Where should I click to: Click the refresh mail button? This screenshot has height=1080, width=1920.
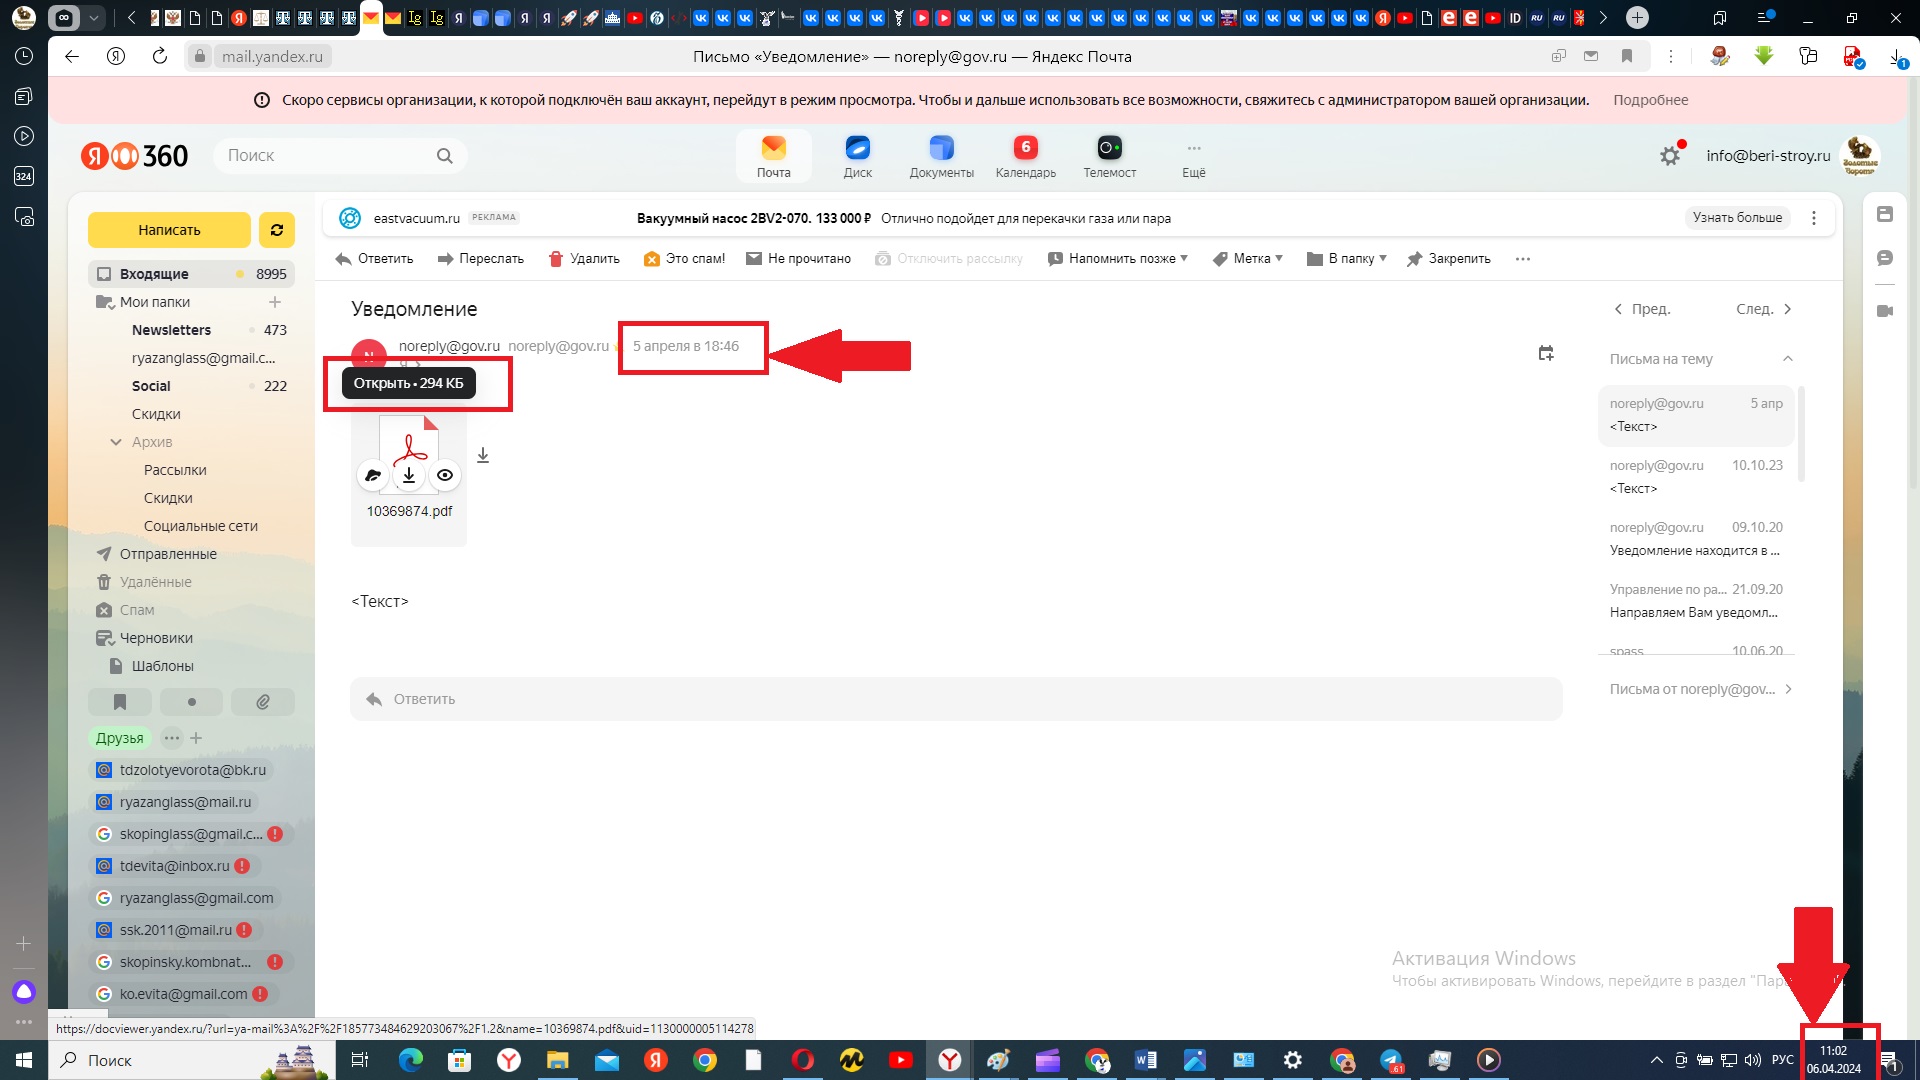[x=277, y=230]
